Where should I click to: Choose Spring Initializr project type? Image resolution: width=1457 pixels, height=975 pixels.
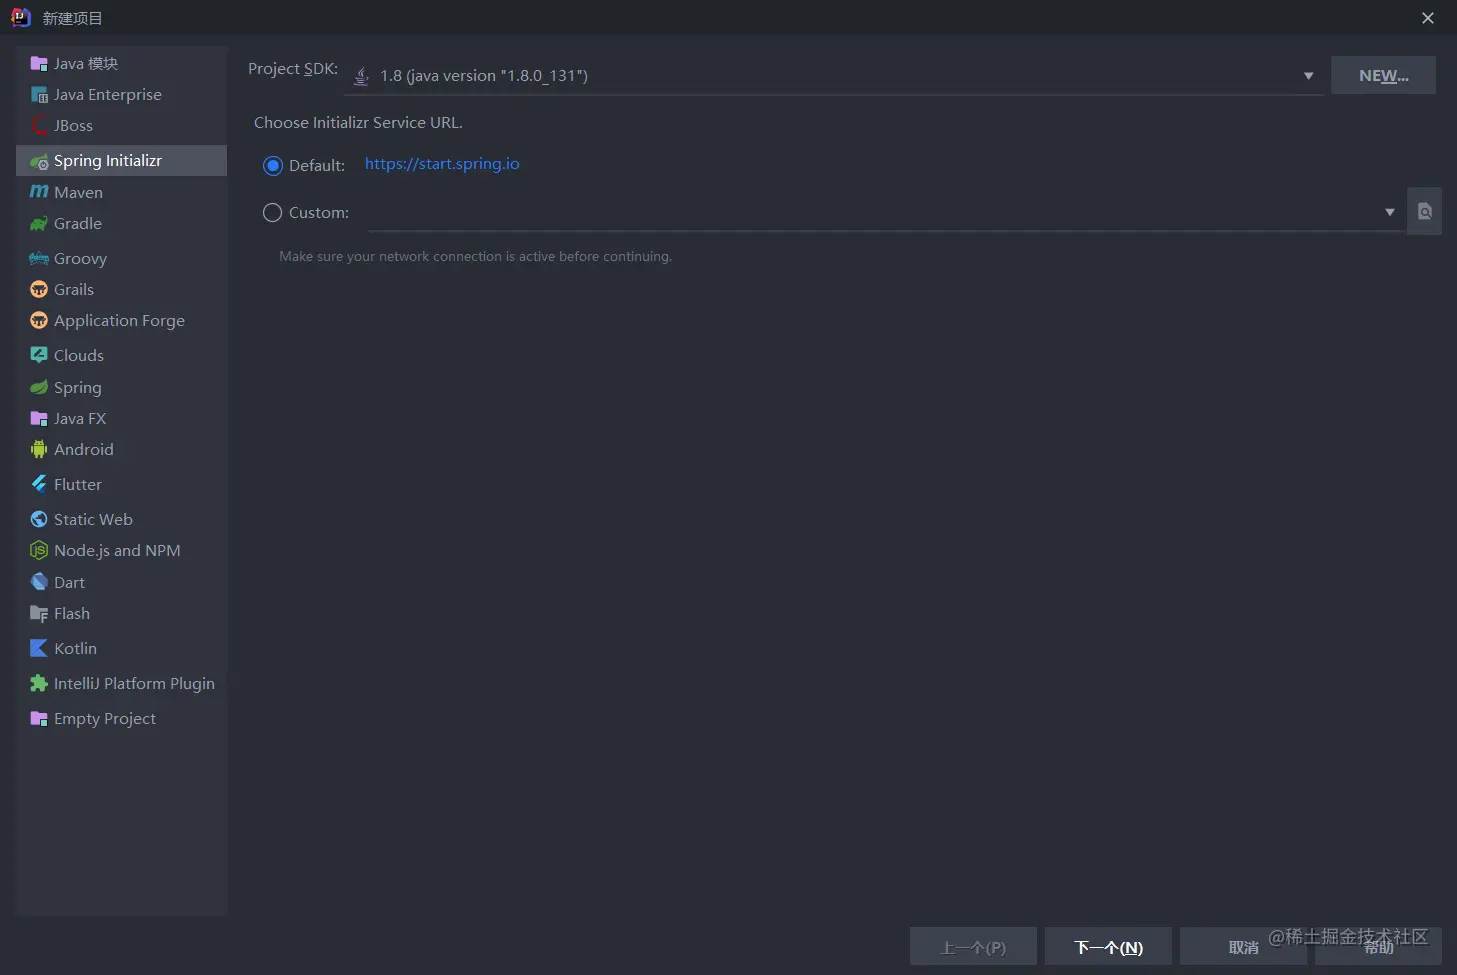pyautogui.click(x=121, y=161)
